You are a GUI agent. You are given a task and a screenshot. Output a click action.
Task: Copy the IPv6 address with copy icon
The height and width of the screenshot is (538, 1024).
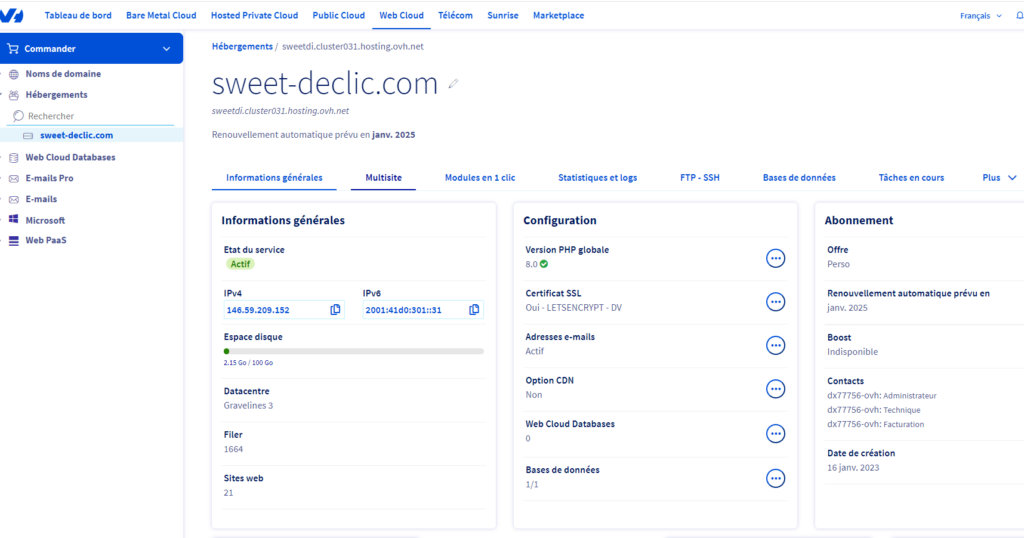tap(474, 310)
